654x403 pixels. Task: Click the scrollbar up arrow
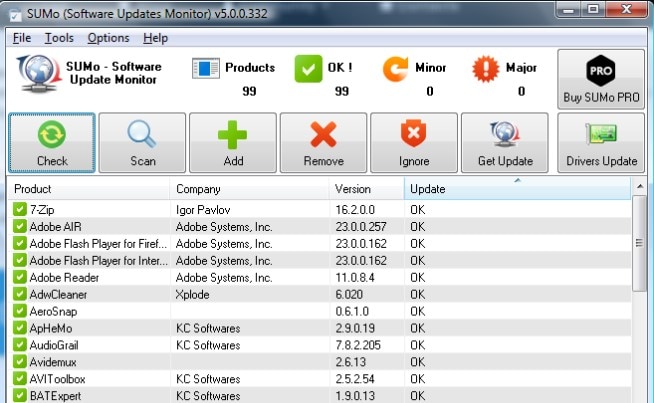(640, 186)
